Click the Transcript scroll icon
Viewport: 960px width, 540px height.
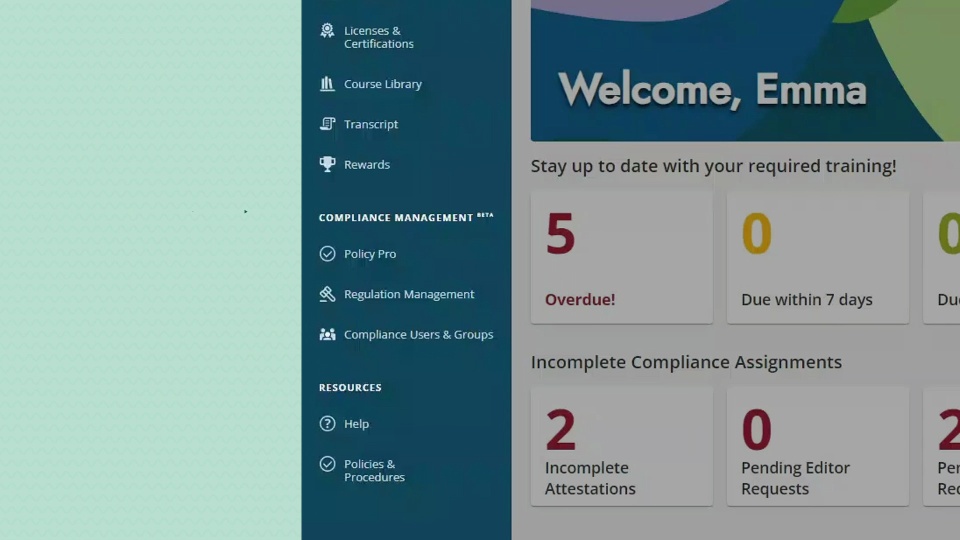[328, 124]
